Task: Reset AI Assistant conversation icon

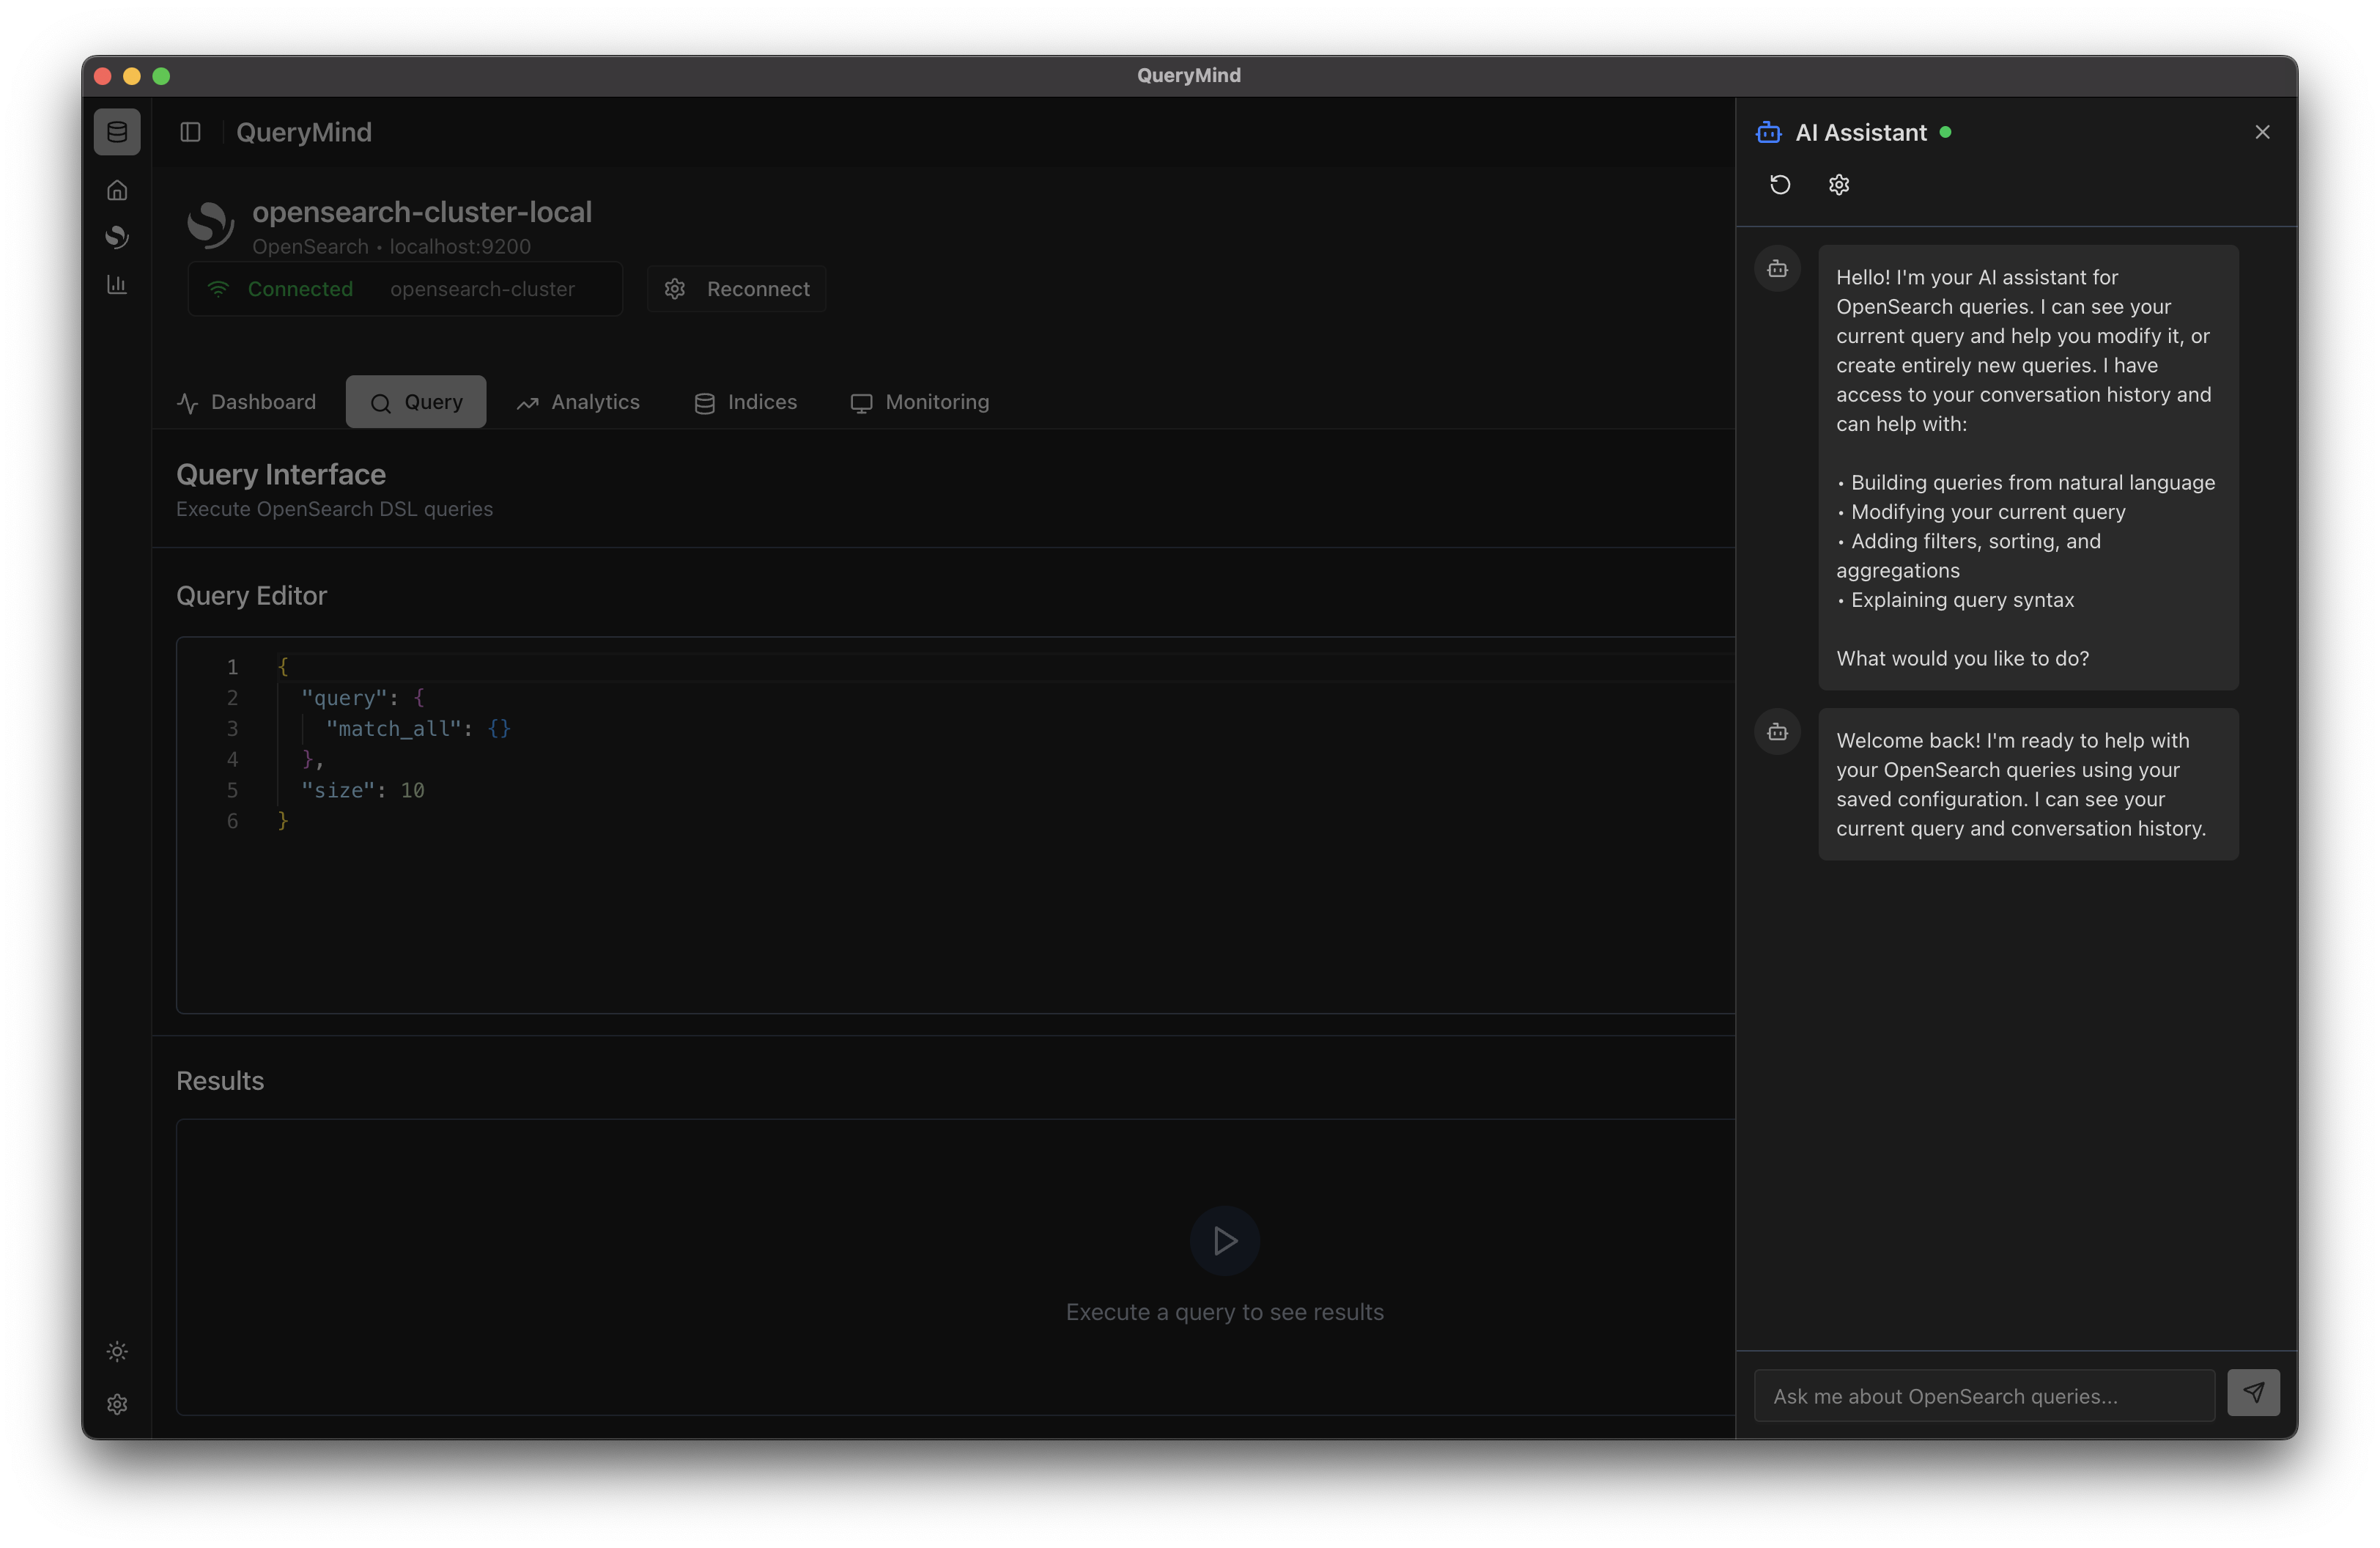Action: click(1780, 185)
